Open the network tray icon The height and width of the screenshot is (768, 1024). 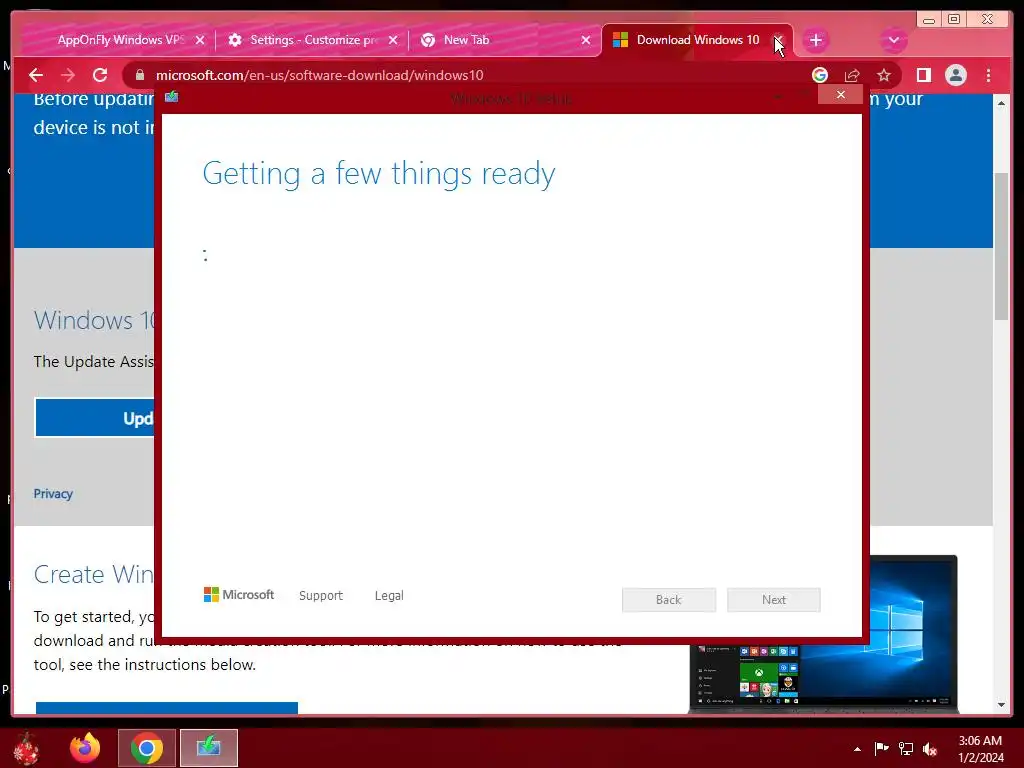coord(906,748)
